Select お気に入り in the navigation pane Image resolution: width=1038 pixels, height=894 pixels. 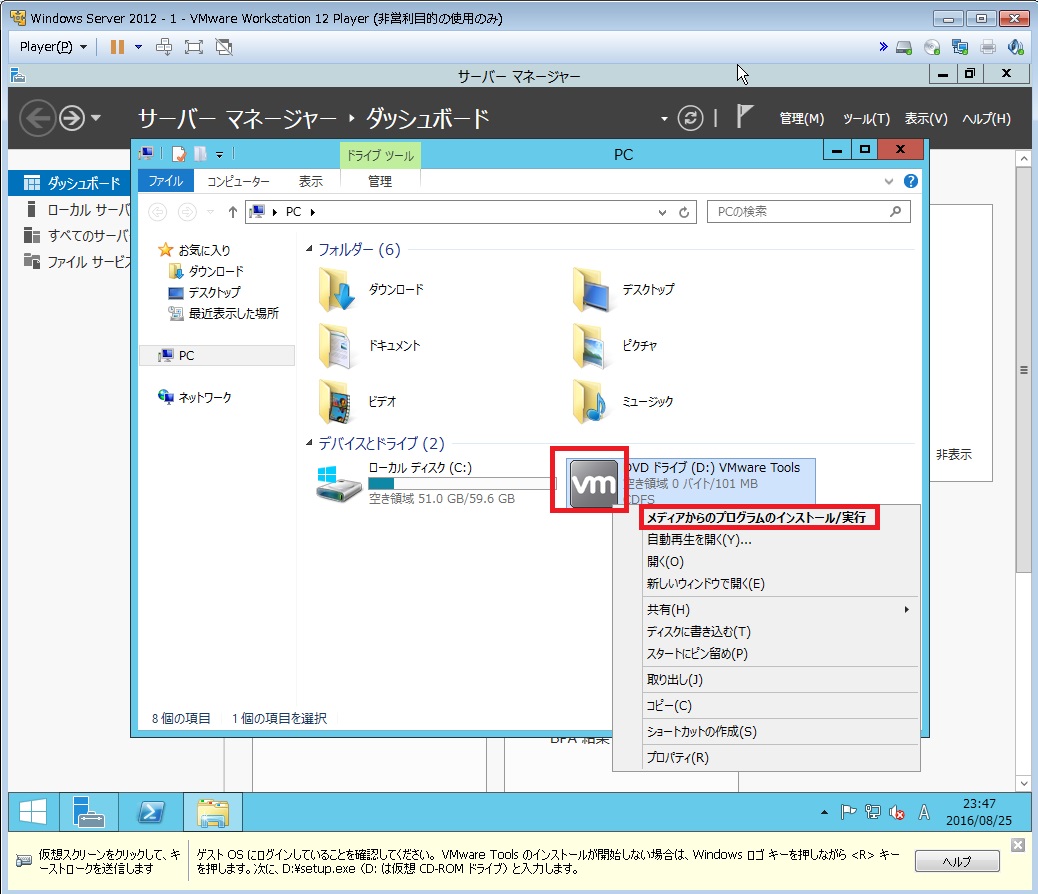click(x=195, y=250)
